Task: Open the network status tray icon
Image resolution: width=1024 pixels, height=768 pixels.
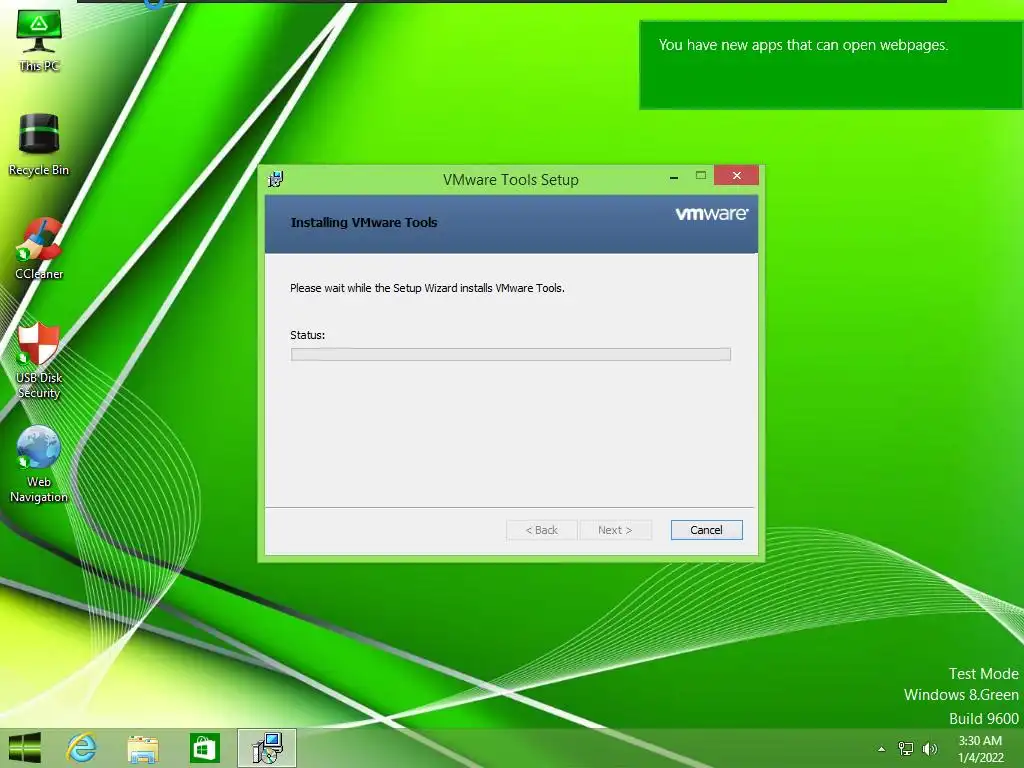Action: (906, 748)
